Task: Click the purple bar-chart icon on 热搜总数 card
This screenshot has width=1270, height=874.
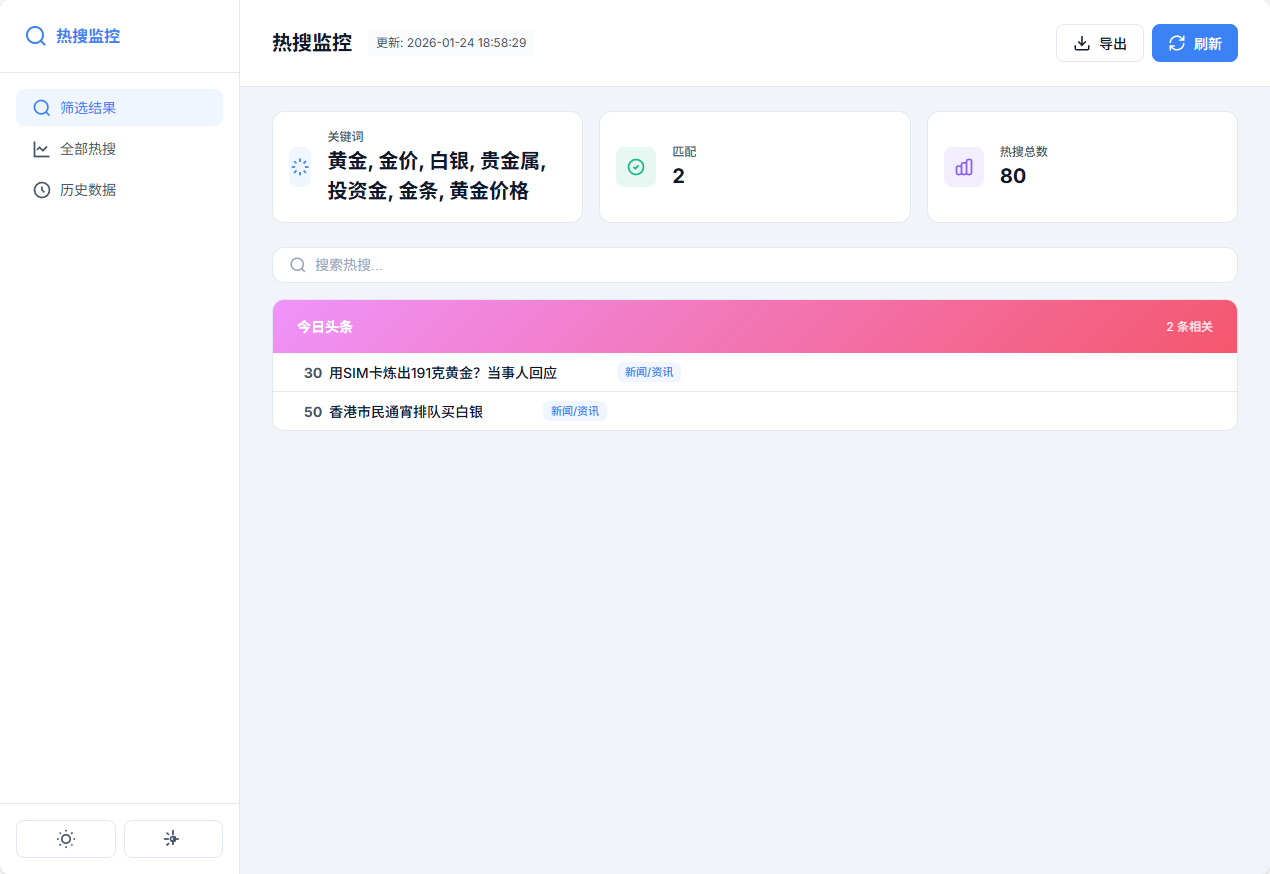Action: [x=963, y=167]
